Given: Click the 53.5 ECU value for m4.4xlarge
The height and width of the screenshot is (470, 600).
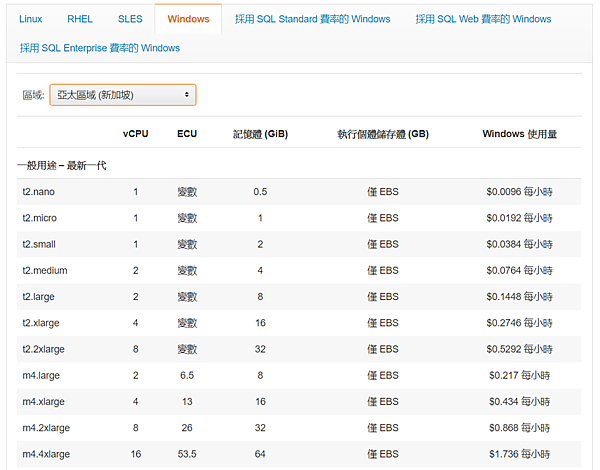Looking at the screenshot, I should (187, 454).
